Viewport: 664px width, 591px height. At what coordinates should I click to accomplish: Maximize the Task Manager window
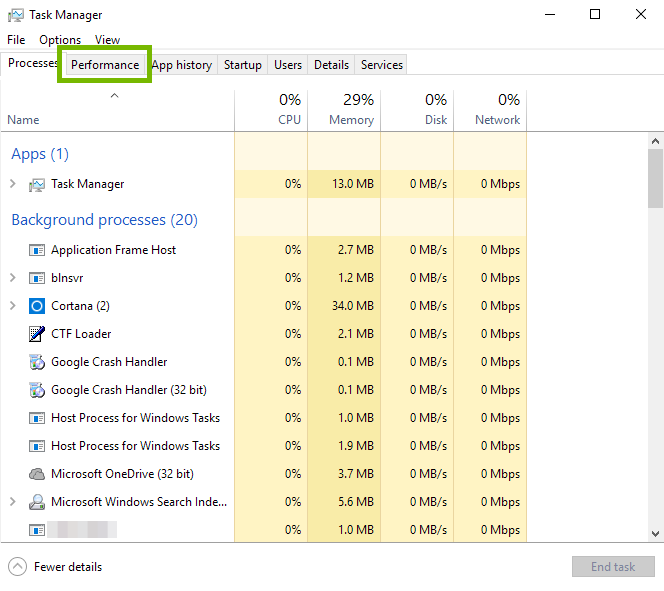[595, 14]
